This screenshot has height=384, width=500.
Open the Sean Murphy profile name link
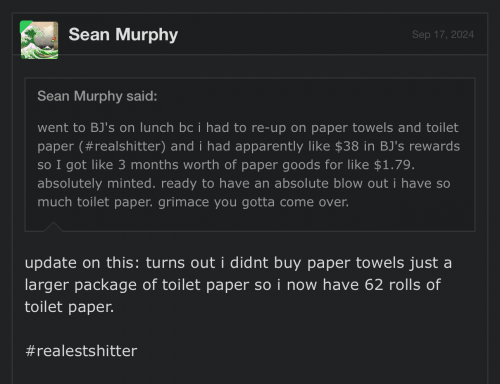pos(123,35)
